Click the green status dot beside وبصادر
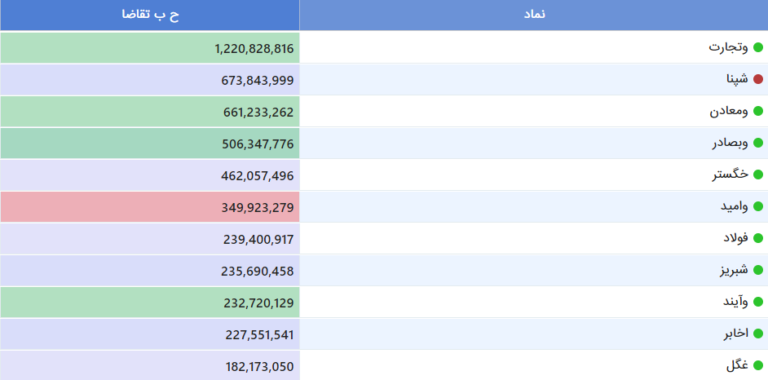768x380 pixels. point(758,143)
